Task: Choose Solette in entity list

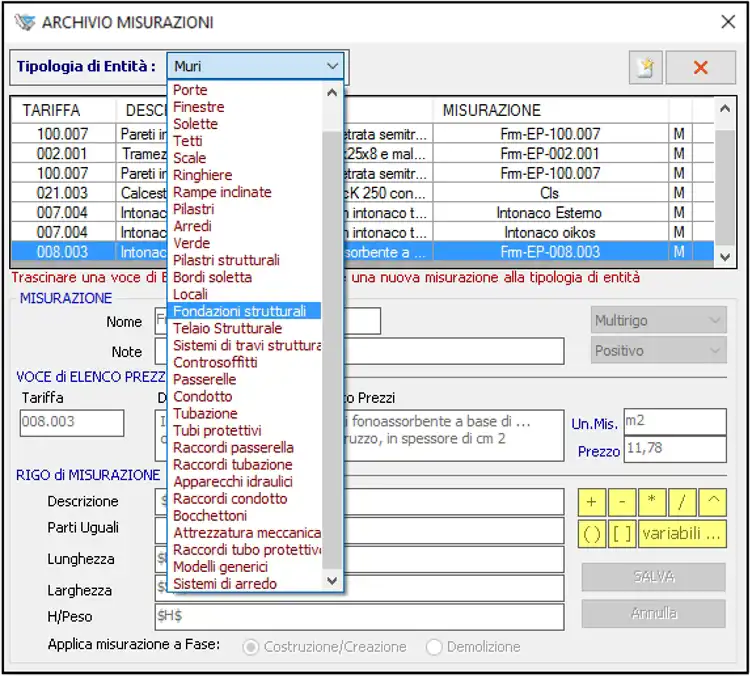Action: point(245,124)
